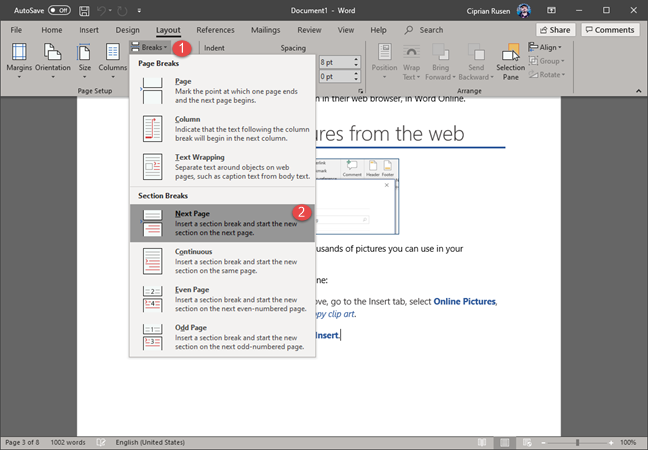Insert Even Page section break
This screenshot has width=648, height=450.
(222, 299)
